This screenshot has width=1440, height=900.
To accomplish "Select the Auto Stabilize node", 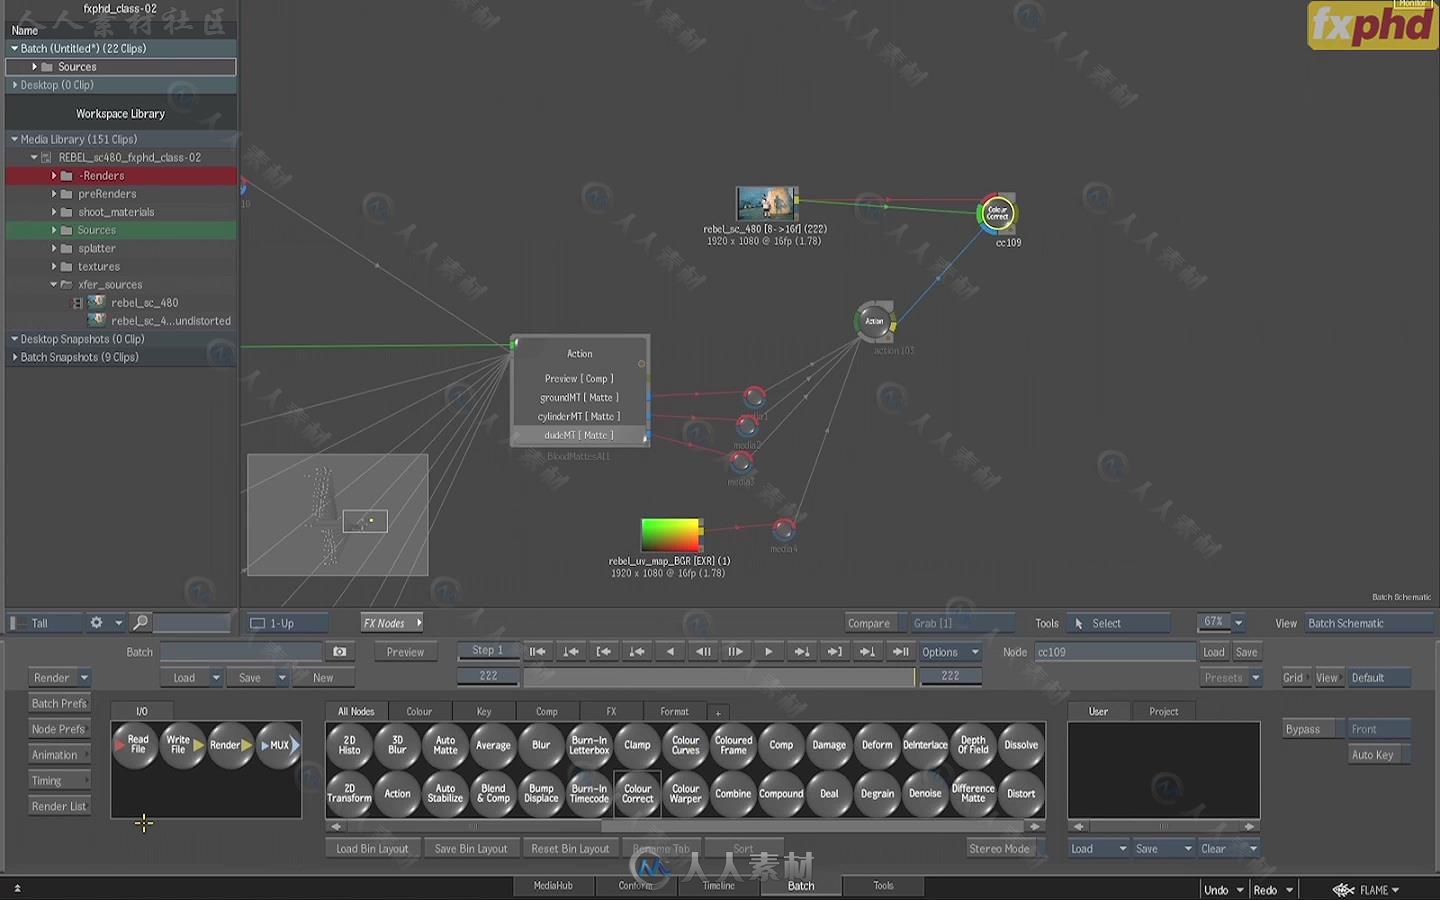I will 445,793.
